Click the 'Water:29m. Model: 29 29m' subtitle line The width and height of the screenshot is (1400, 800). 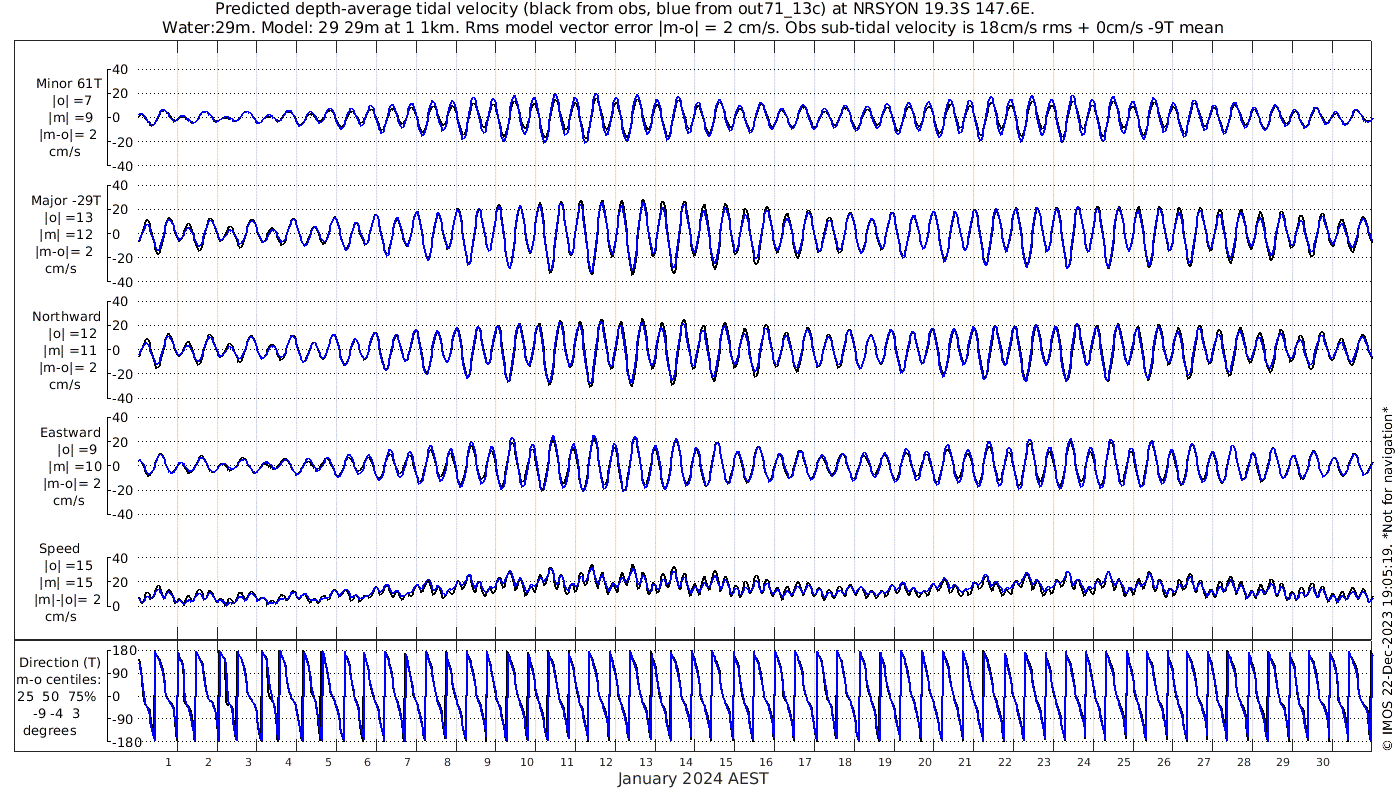tap(693, 27)
